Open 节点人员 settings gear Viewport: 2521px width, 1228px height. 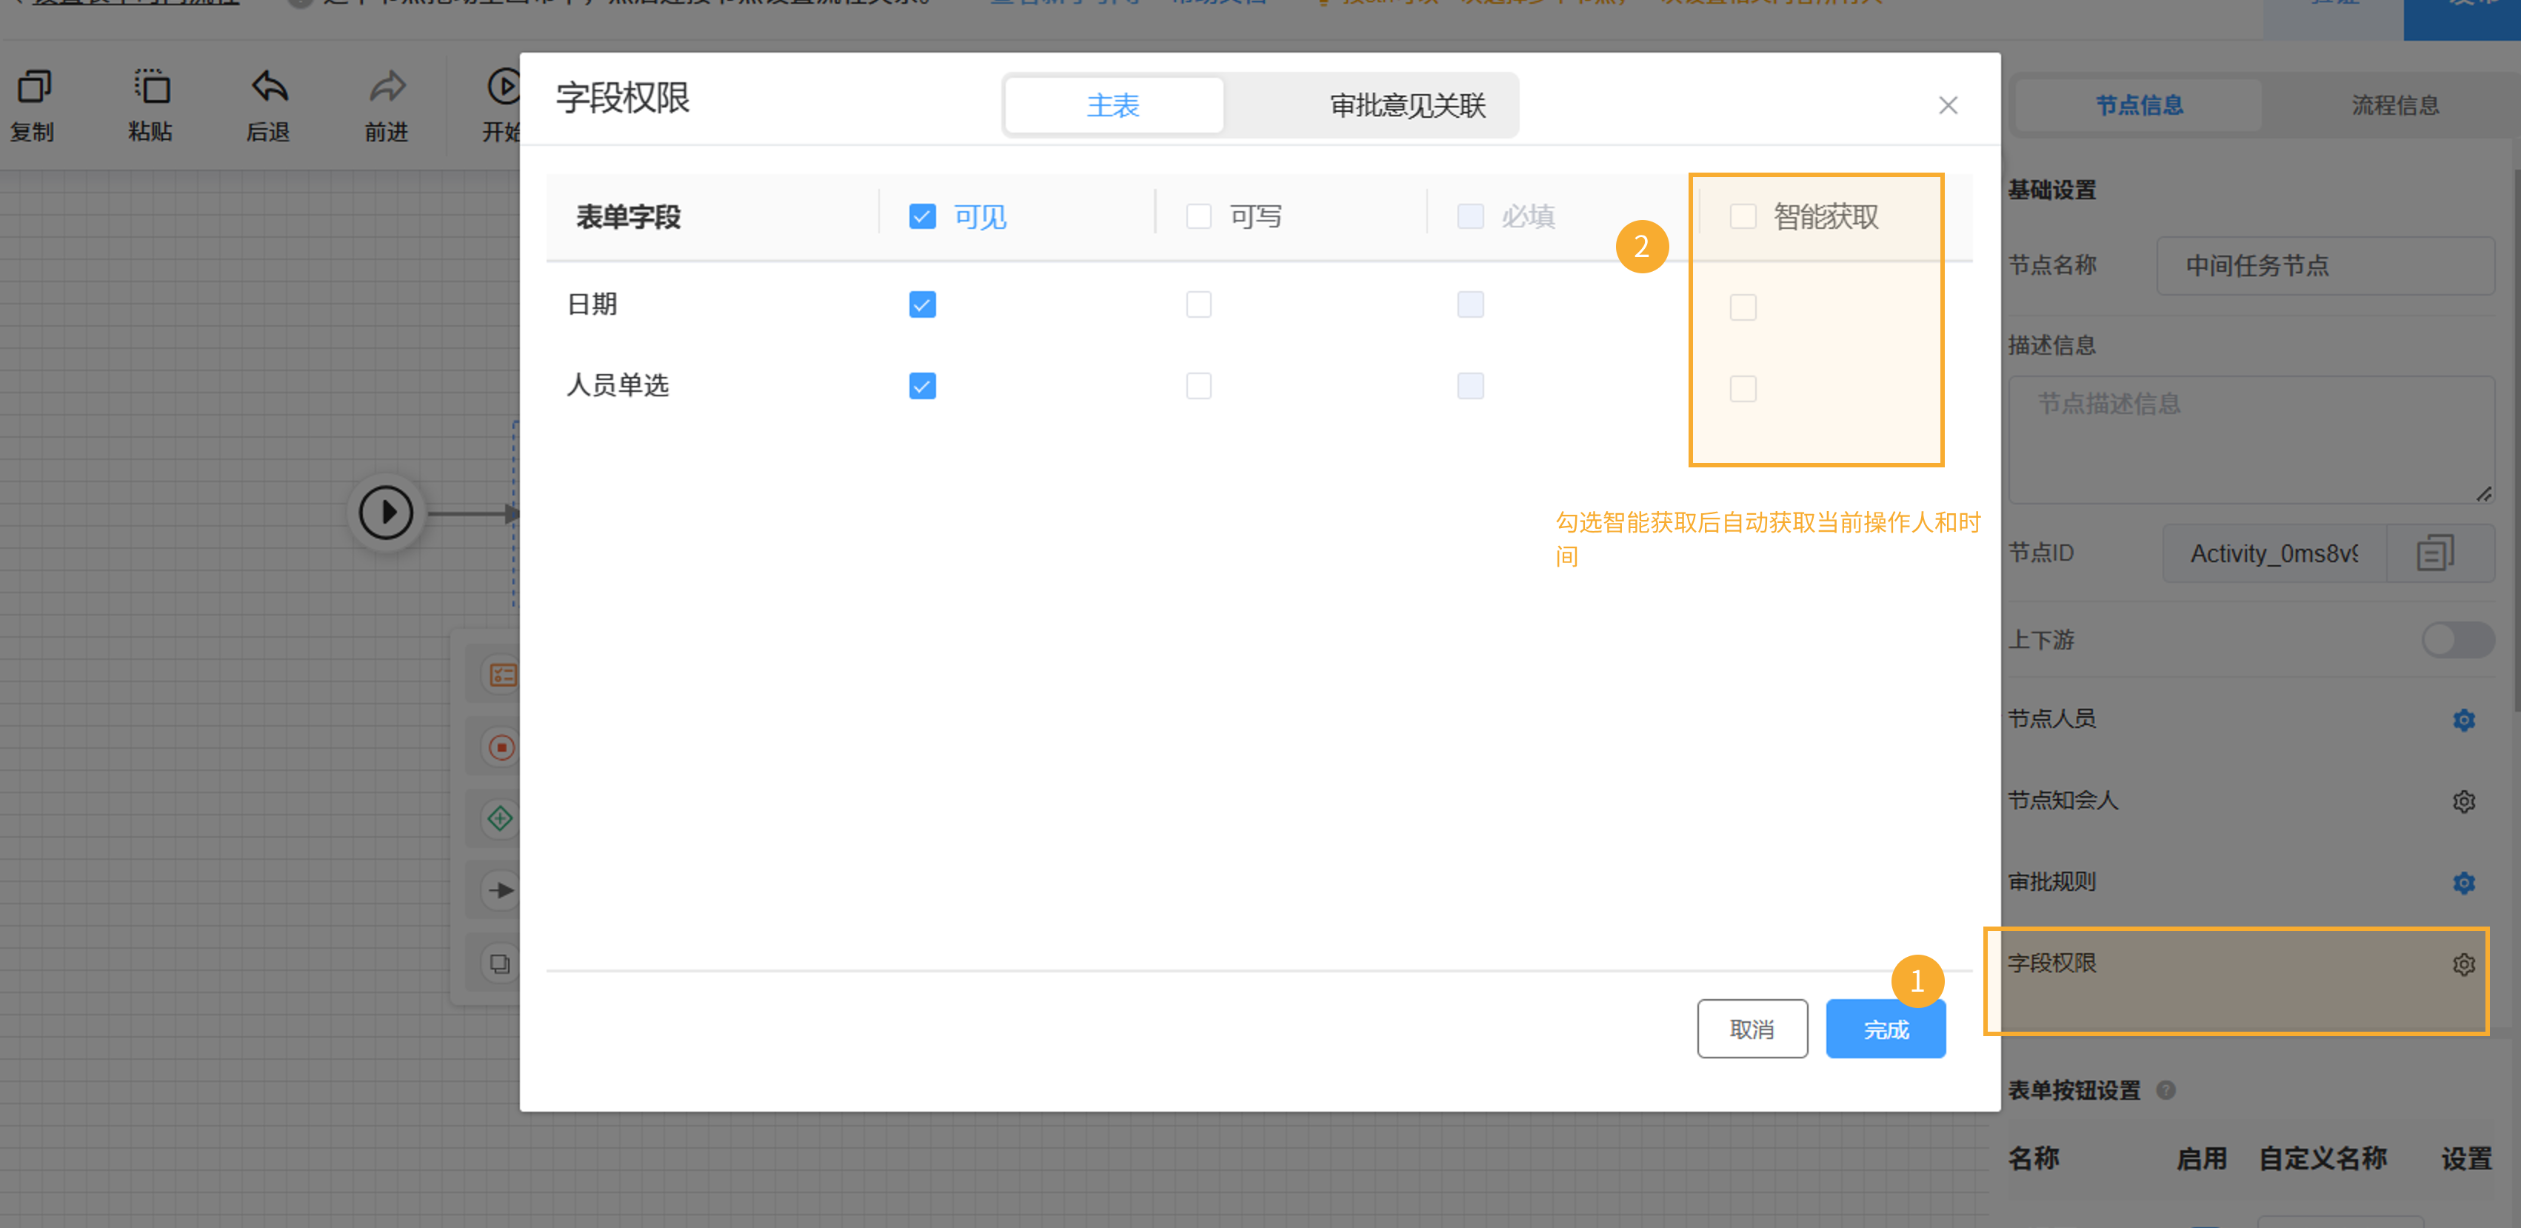coord(2463,720)
